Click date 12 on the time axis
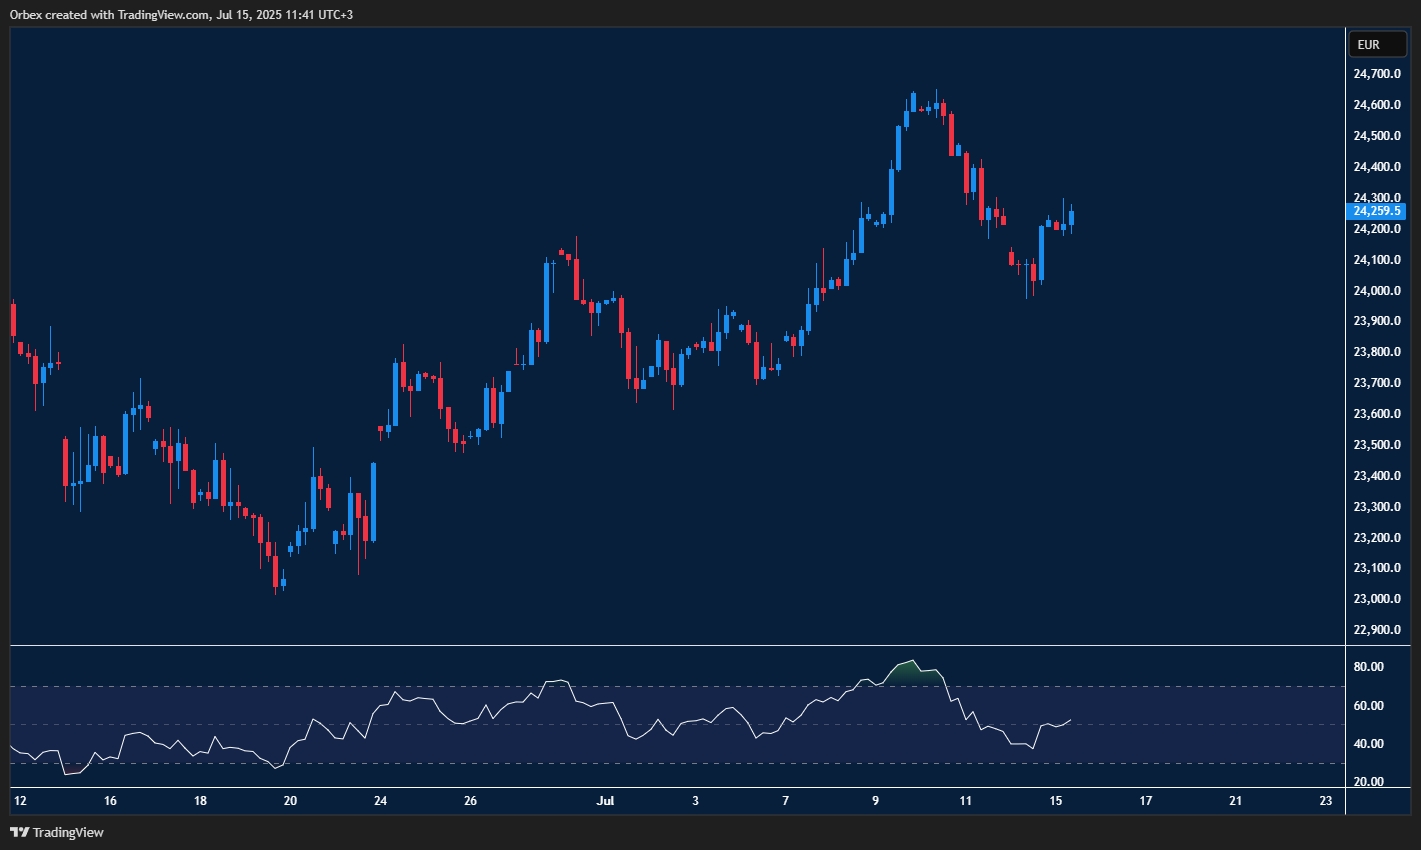 20,801
